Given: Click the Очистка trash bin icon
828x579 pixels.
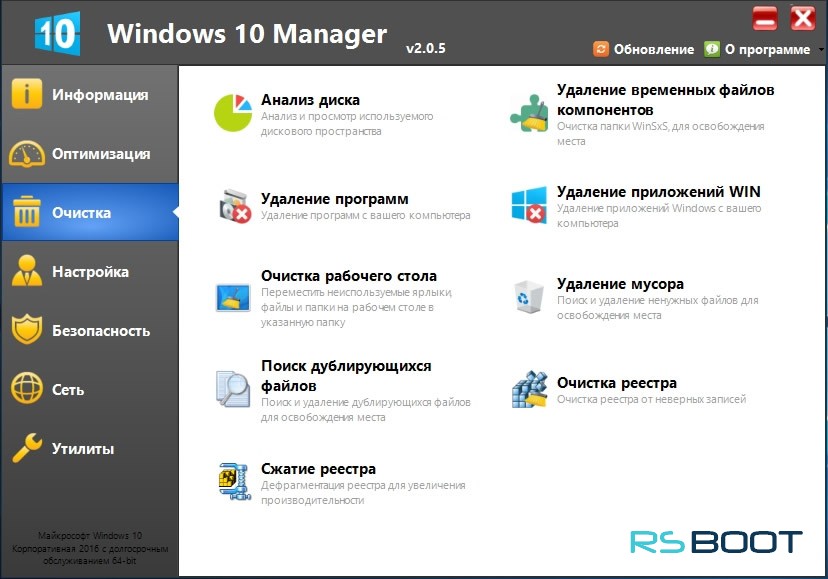Looking at the screenshot, I should click(26, 212).
